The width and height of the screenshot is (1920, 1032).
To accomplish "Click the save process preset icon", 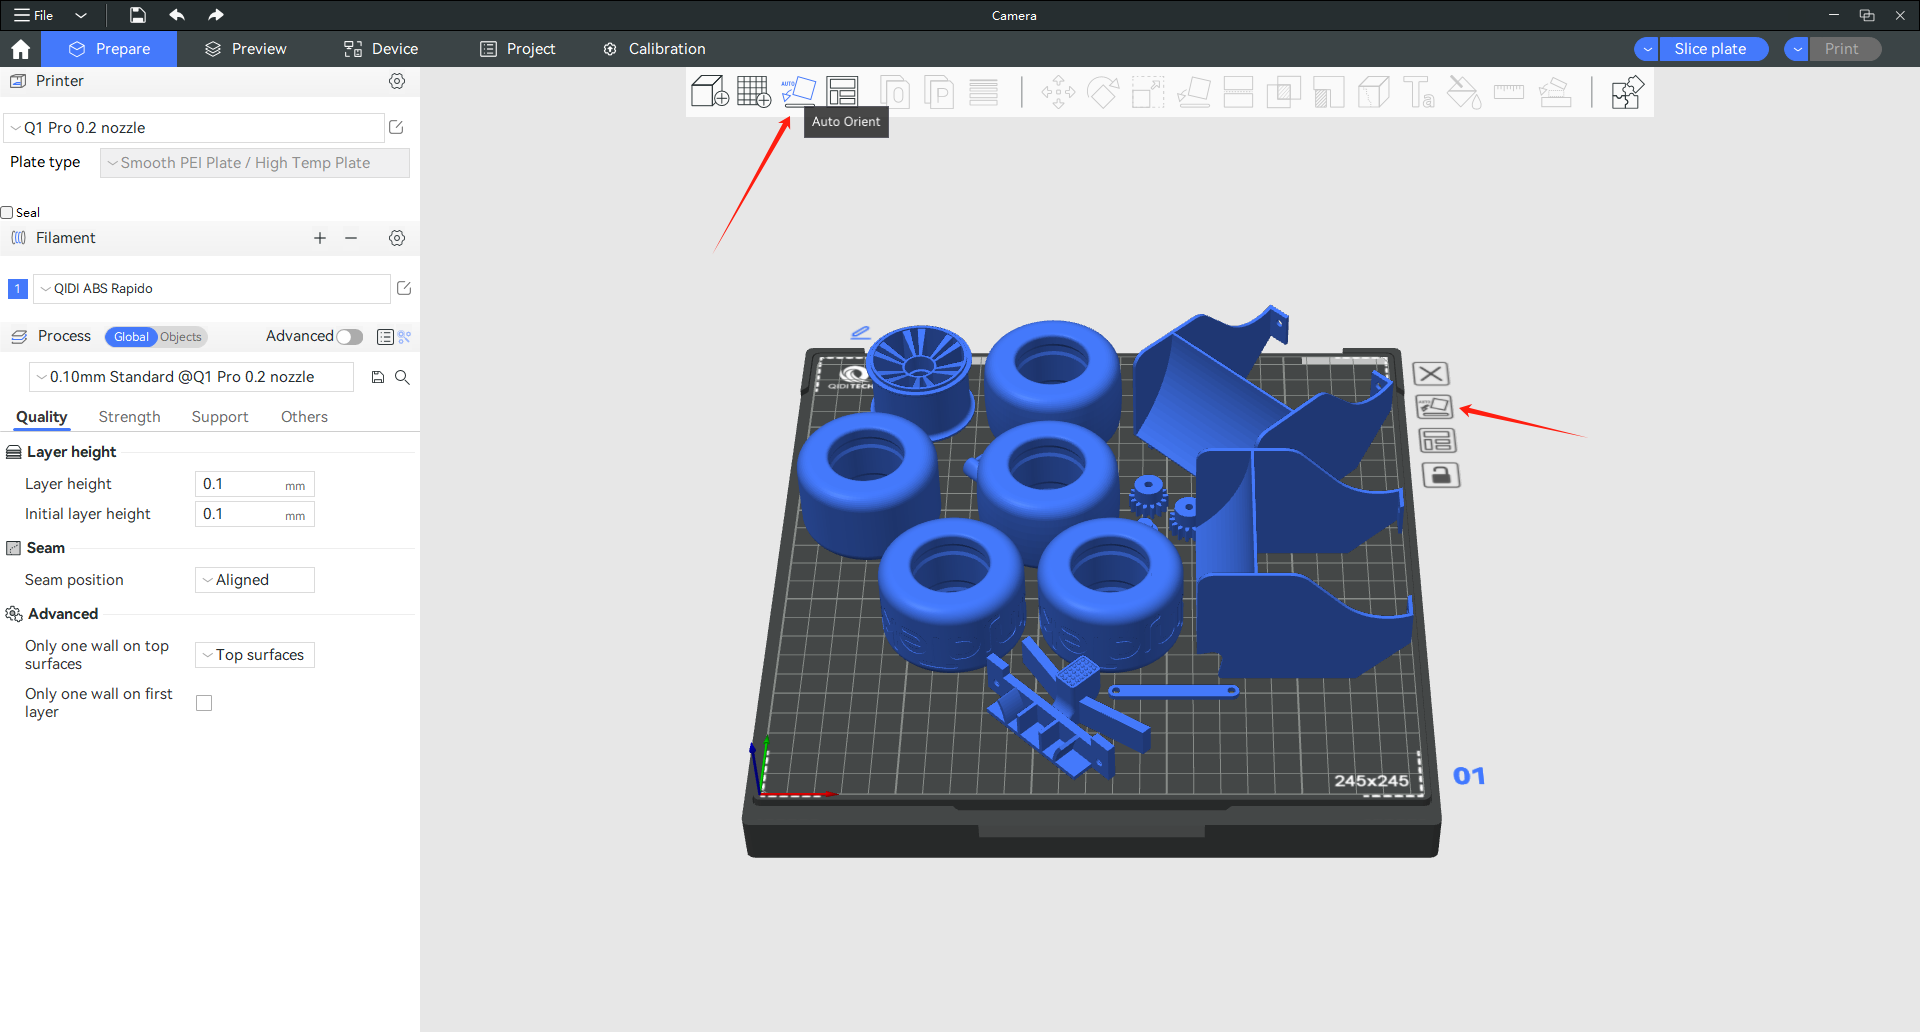I will (378, 377).
